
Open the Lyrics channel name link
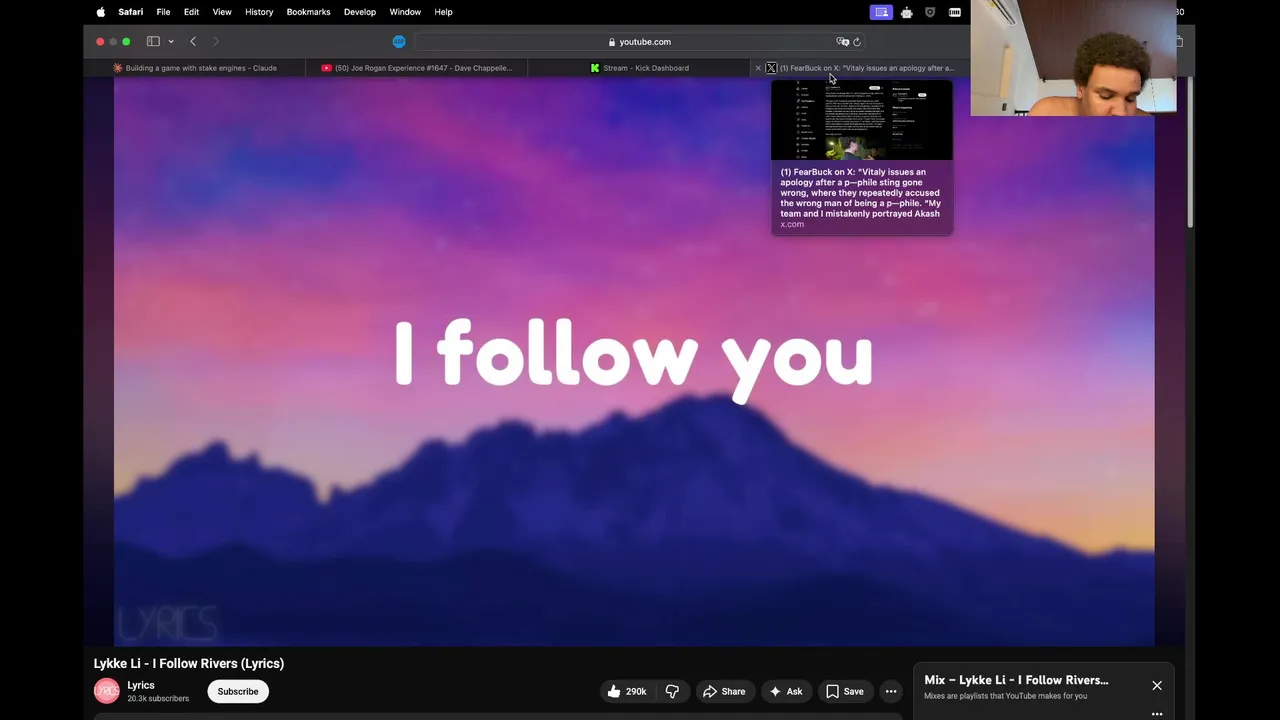point(141,685)
